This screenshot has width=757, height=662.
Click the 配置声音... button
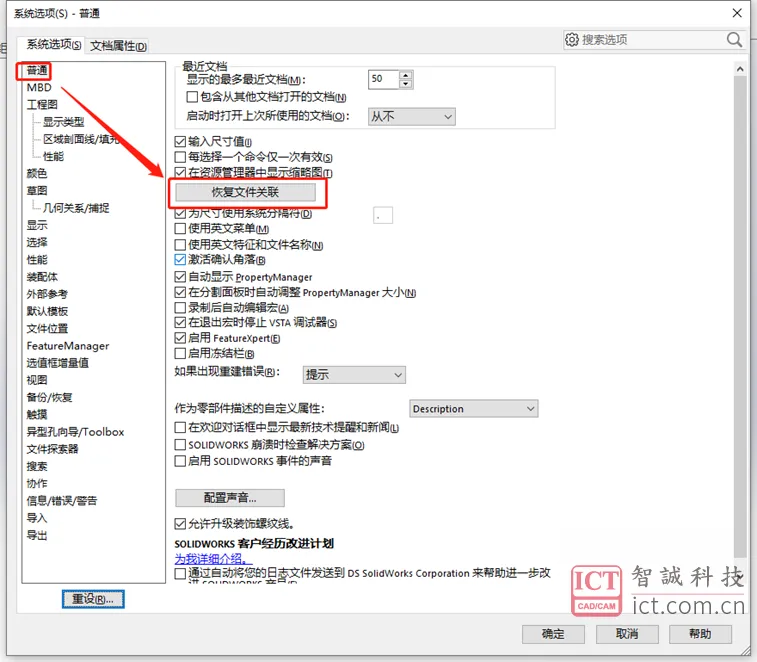pos(230,498)
